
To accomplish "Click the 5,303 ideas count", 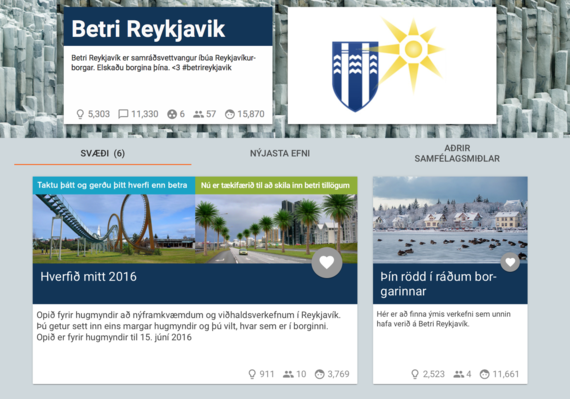I will (99, 114).
